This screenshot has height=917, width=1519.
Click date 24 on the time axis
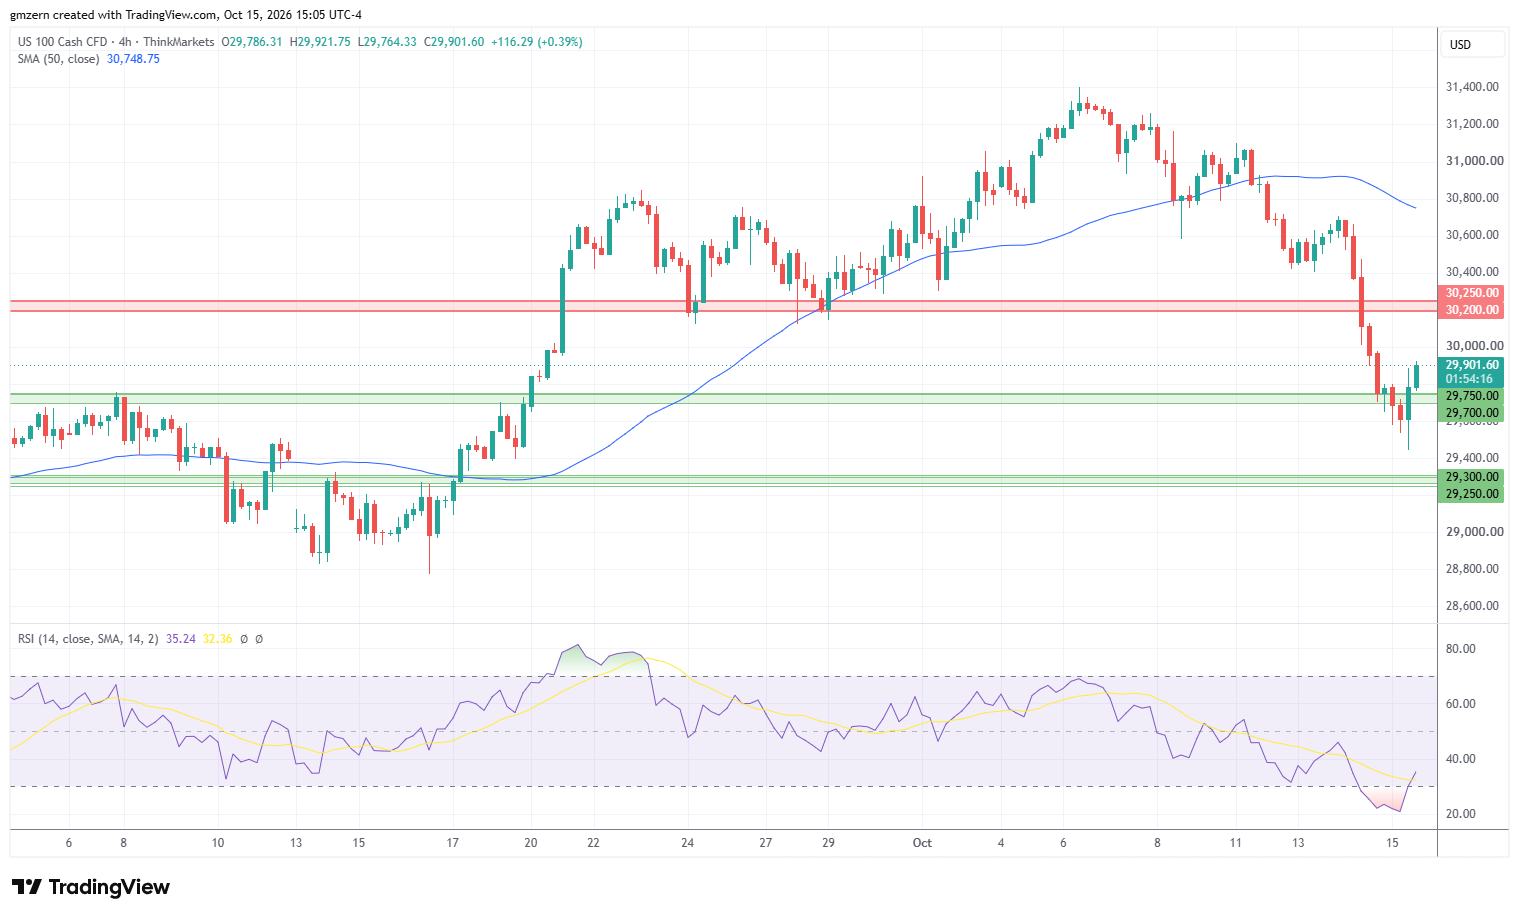click(687, 843)
